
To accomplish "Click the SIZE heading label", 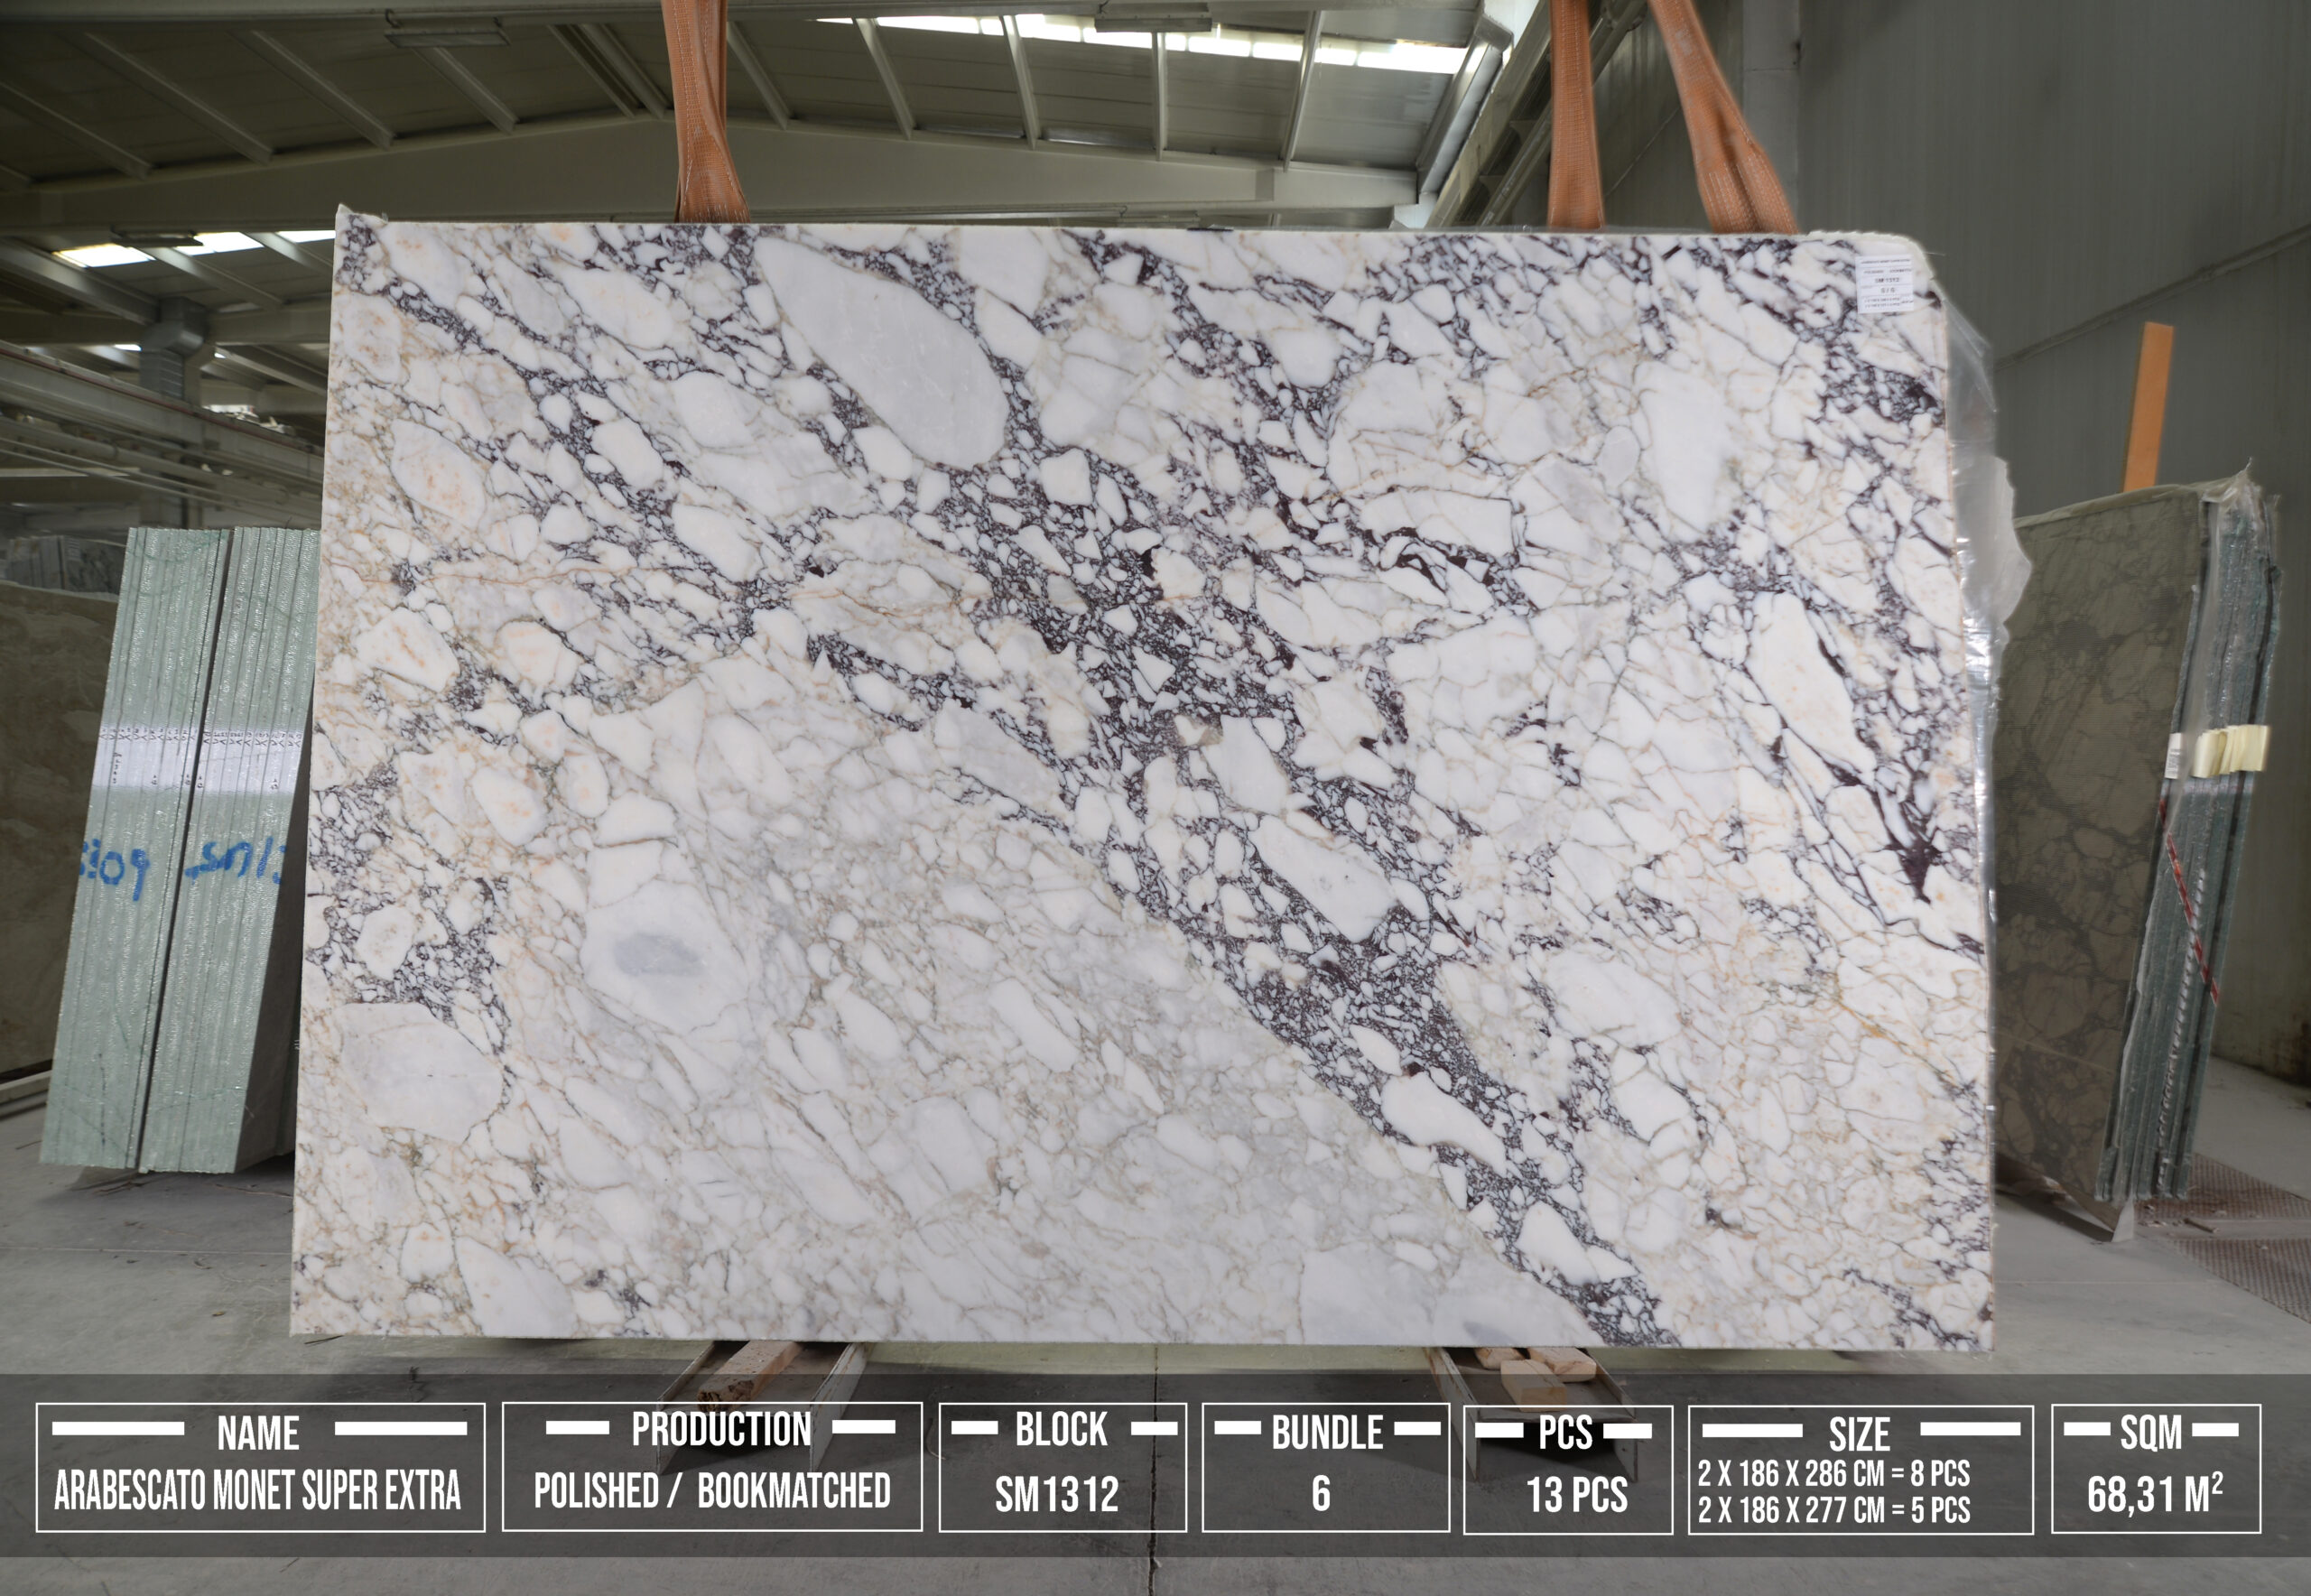I will click(x=1859, y=1435).
